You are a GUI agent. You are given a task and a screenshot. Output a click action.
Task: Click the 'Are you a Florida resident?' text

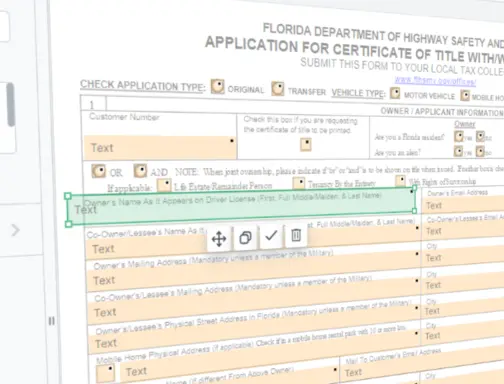tap(409, 137)
